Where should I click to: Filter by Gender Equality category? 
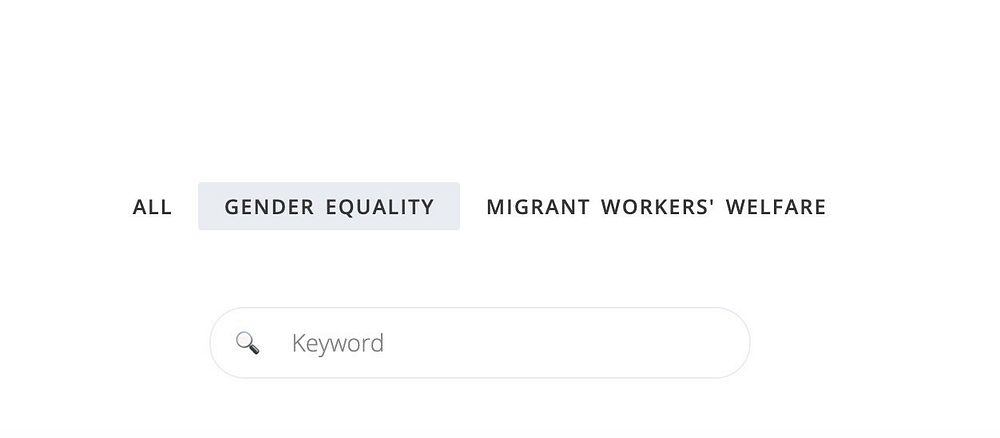(x=329, y=207)
